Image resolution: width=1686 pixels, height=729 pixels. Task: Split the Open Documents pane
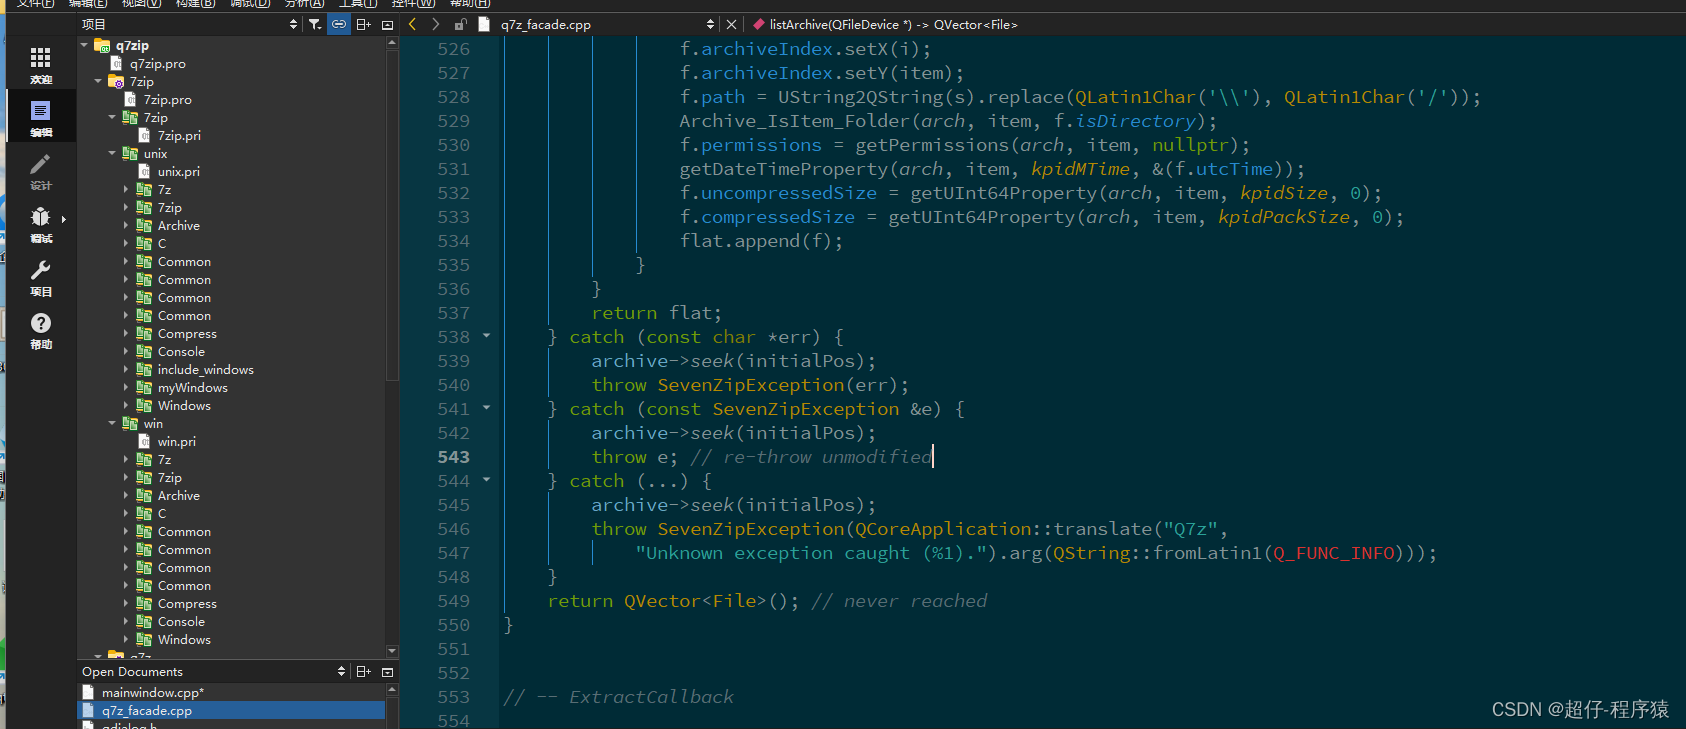[363, 671]
